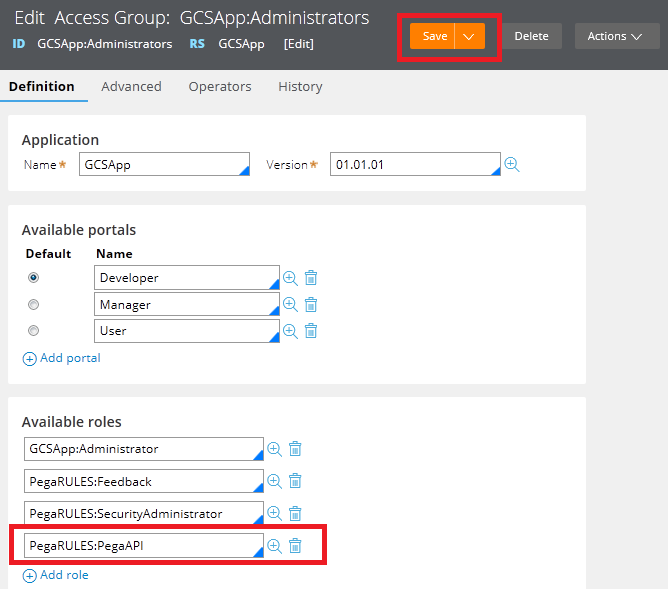Open the Developer portal name field
The height and width of the screenshot is (589, 668).
pyautogui.click(x=187, y=278)
